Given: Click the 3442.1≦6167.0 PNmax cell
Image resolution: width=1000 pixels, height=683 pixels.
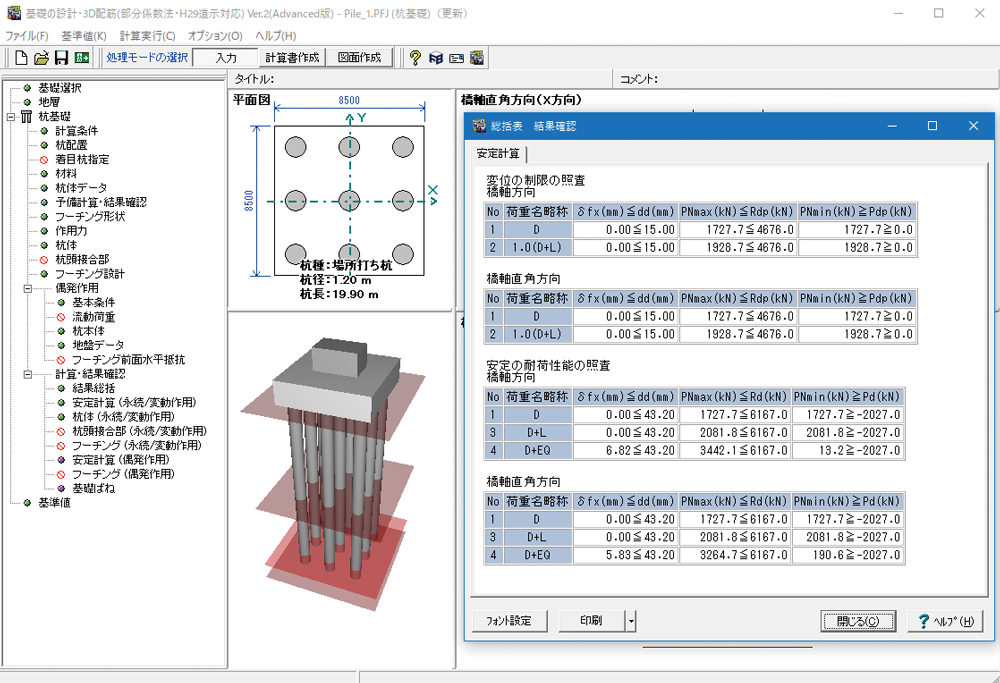Looking at the screenshot, I should click(735, 451).
